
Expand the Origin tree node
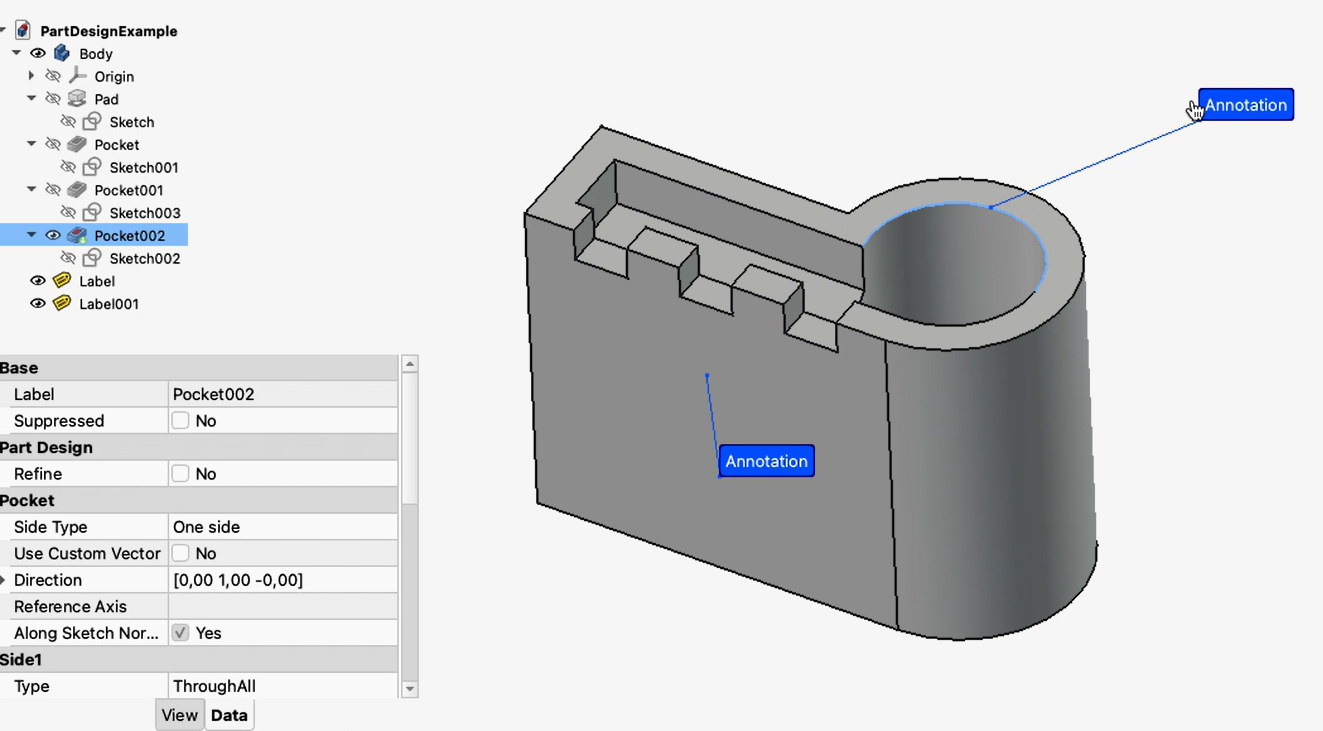(x=31, y=76)
